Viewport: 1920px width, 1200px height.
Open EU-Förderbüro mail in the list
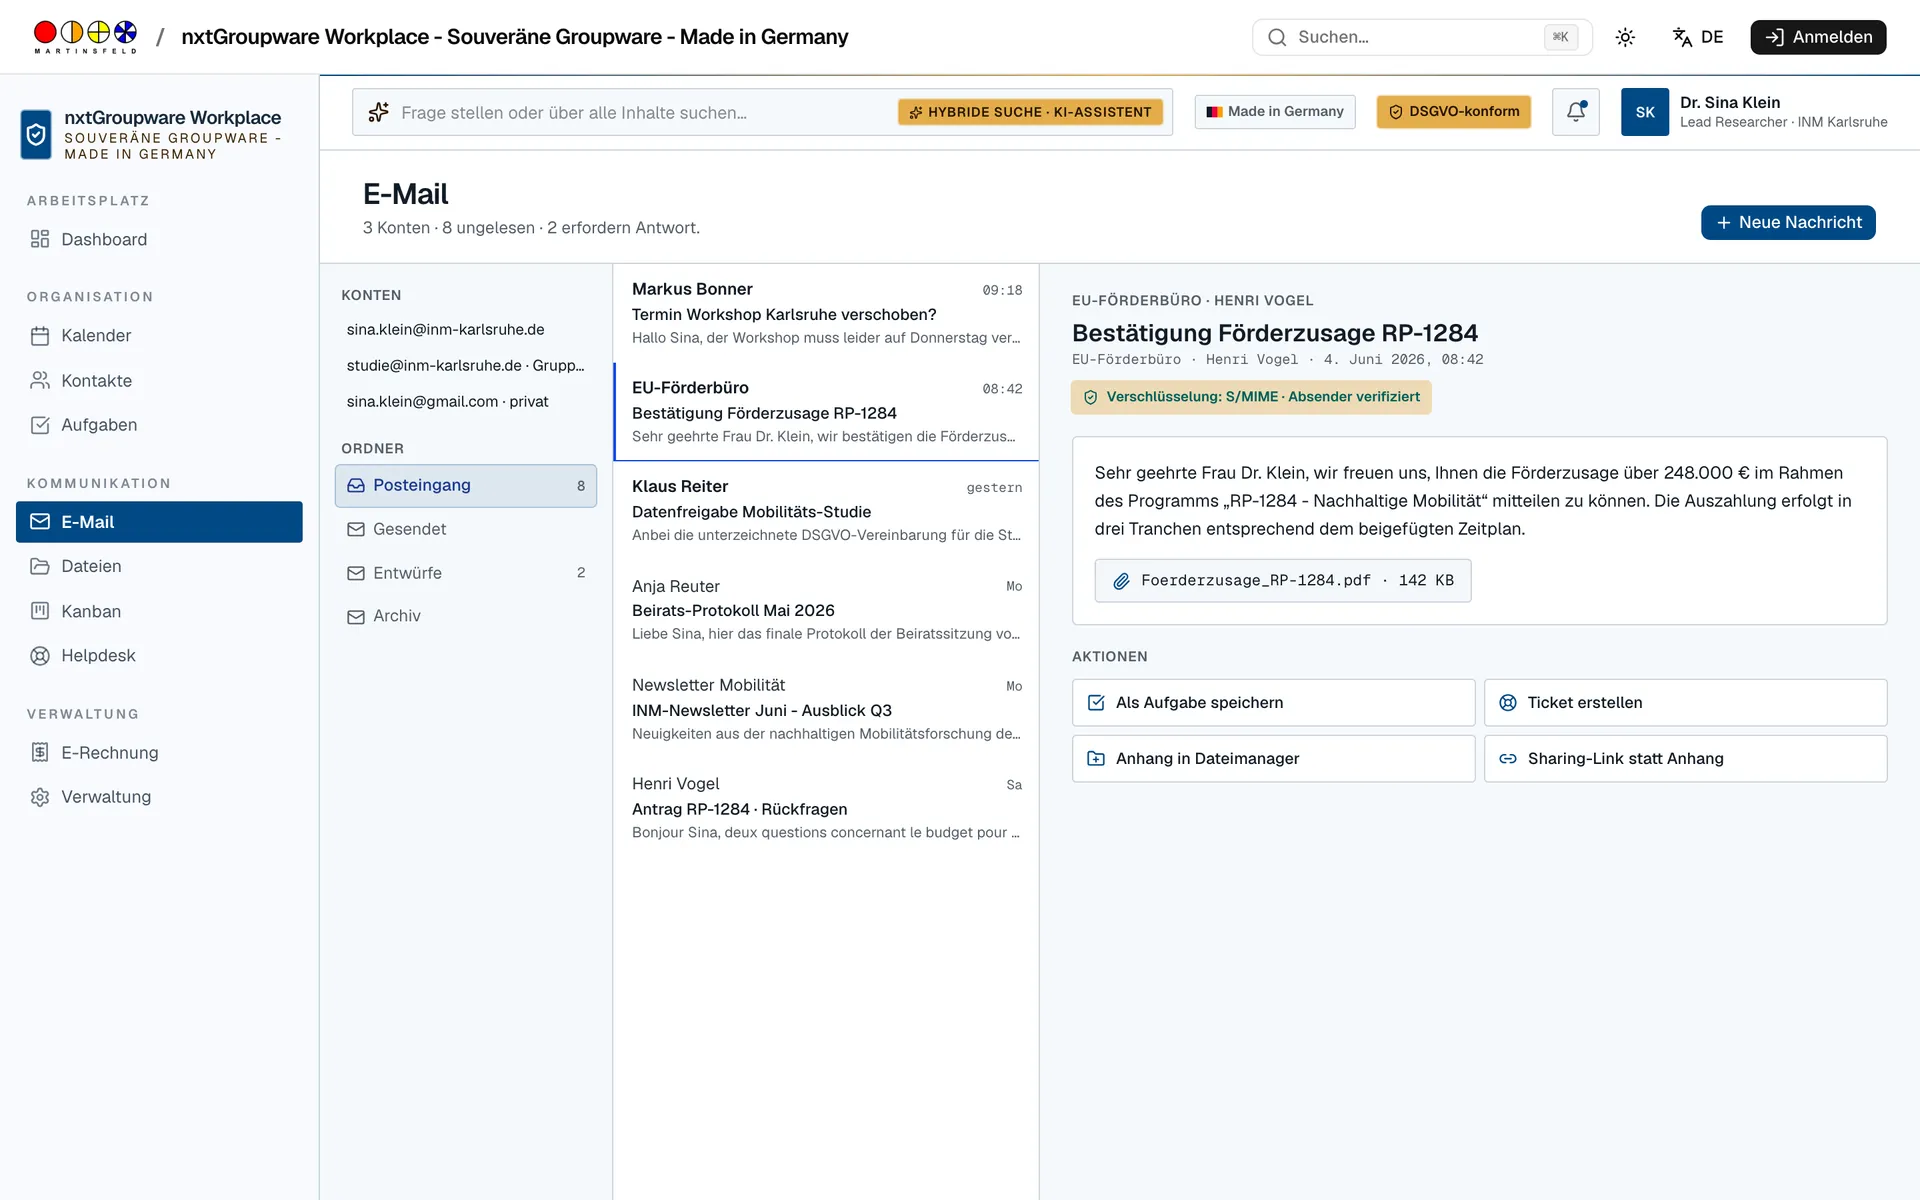(x=826, y=411)
